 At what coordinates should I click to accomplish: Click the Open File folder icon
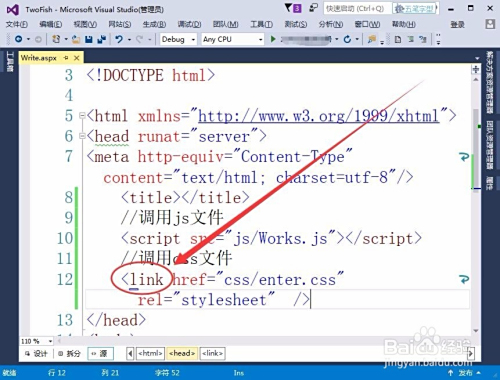coord(76,39)
